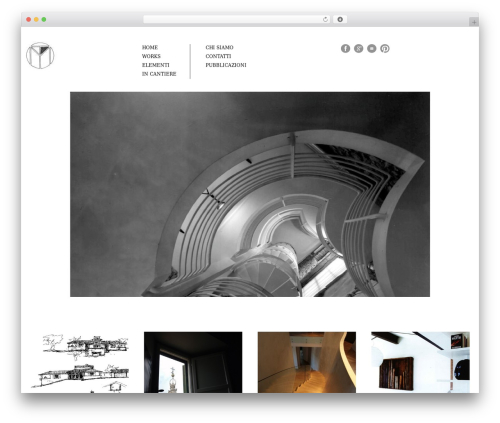The image size is (500, 423).
Task: Click the email envelope social icon
Action: [x=371, y=48]
